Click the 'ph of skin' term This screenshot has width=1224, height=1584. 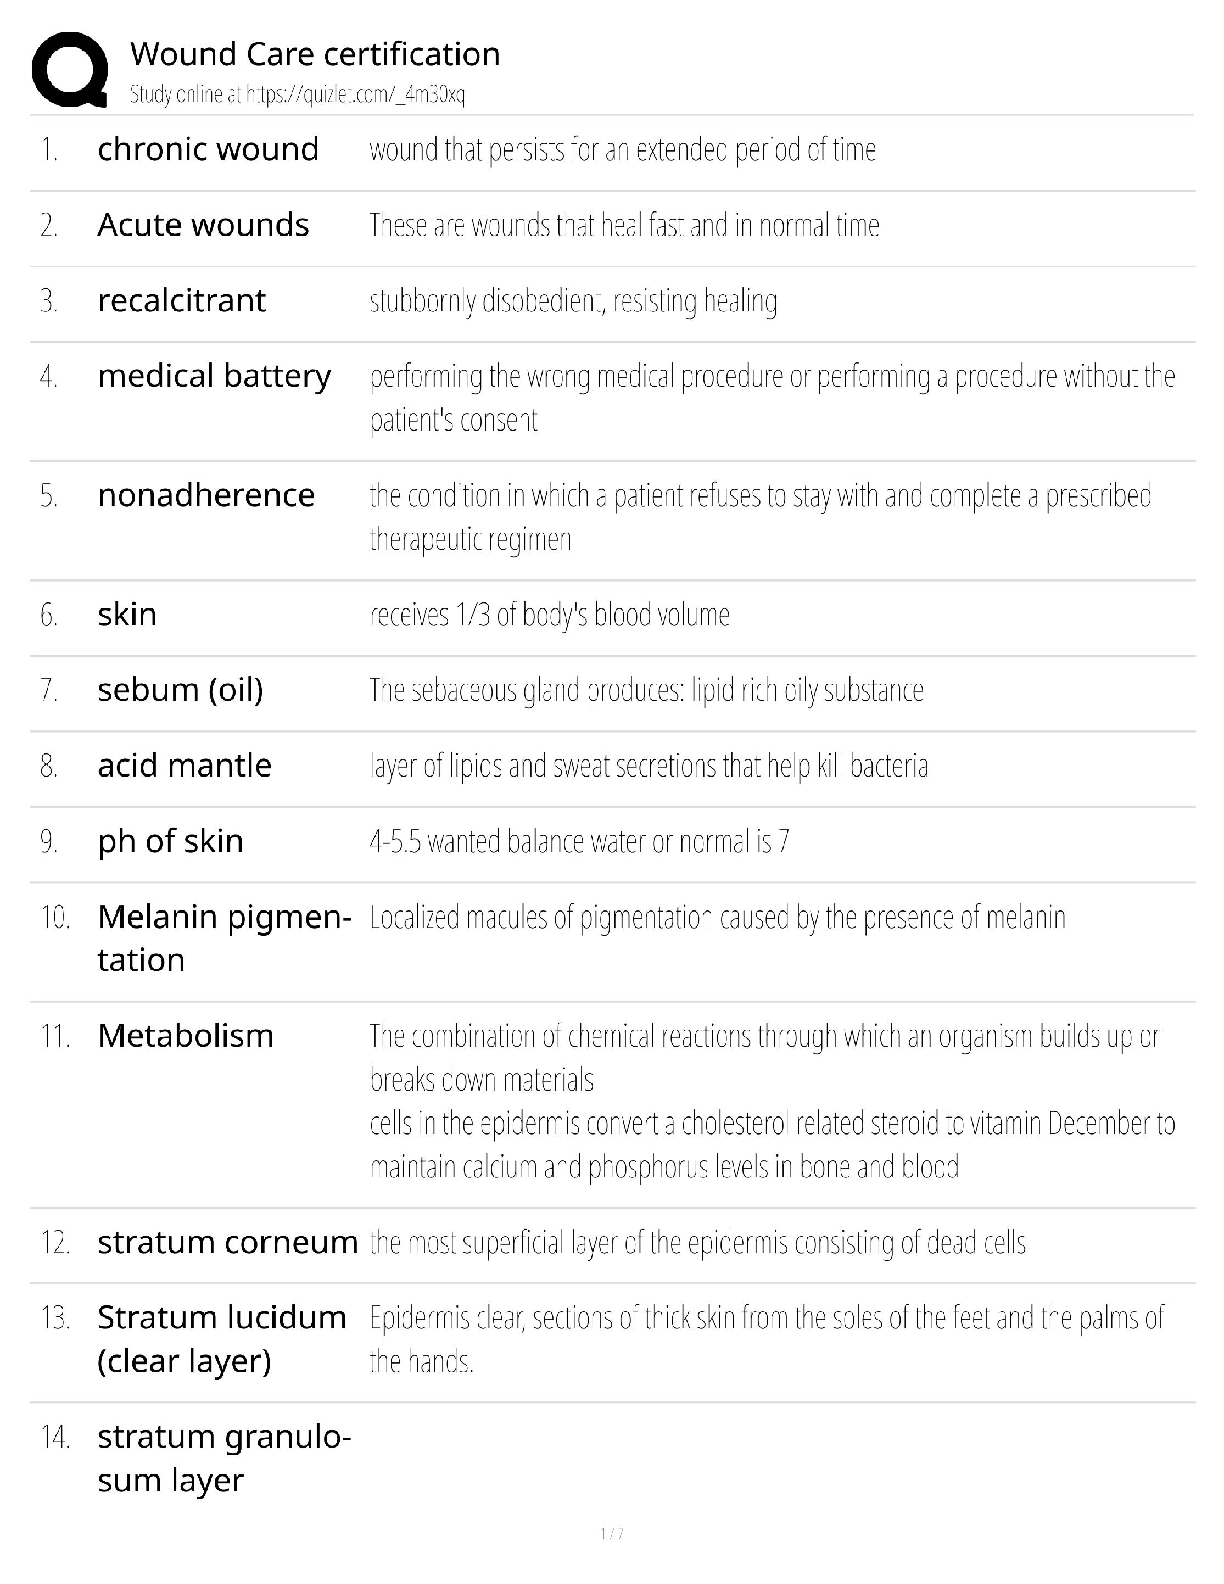(x=170, y=841)
